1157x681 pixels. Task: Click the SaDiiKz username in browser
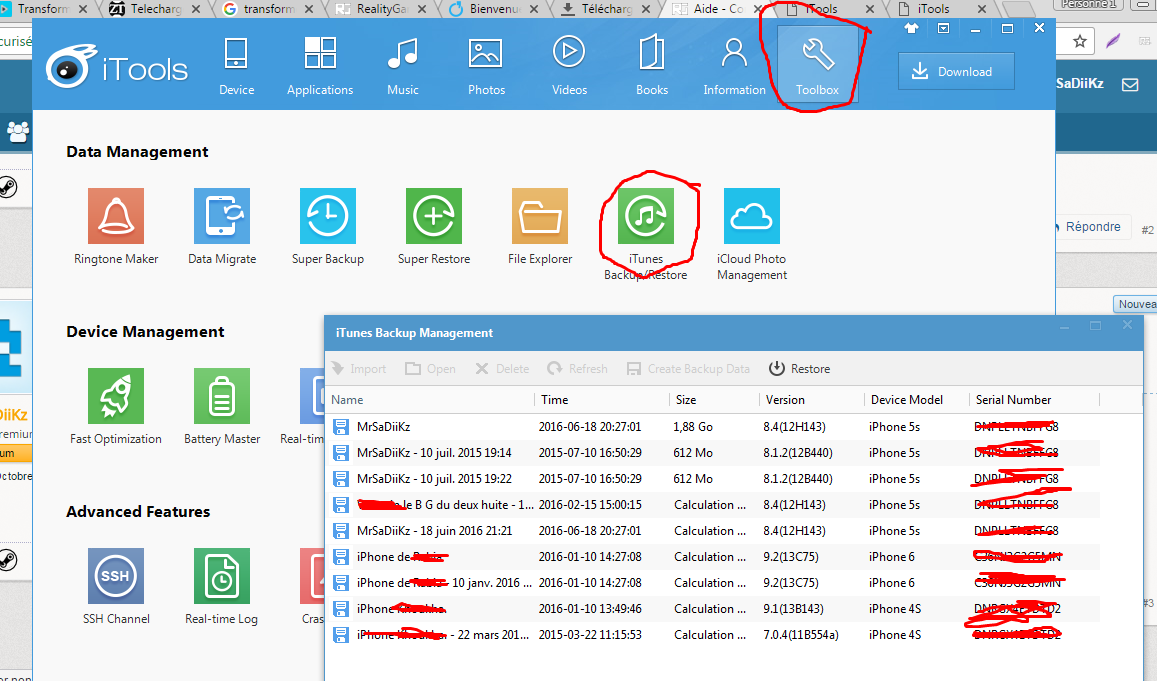(x=1080, y=83)
